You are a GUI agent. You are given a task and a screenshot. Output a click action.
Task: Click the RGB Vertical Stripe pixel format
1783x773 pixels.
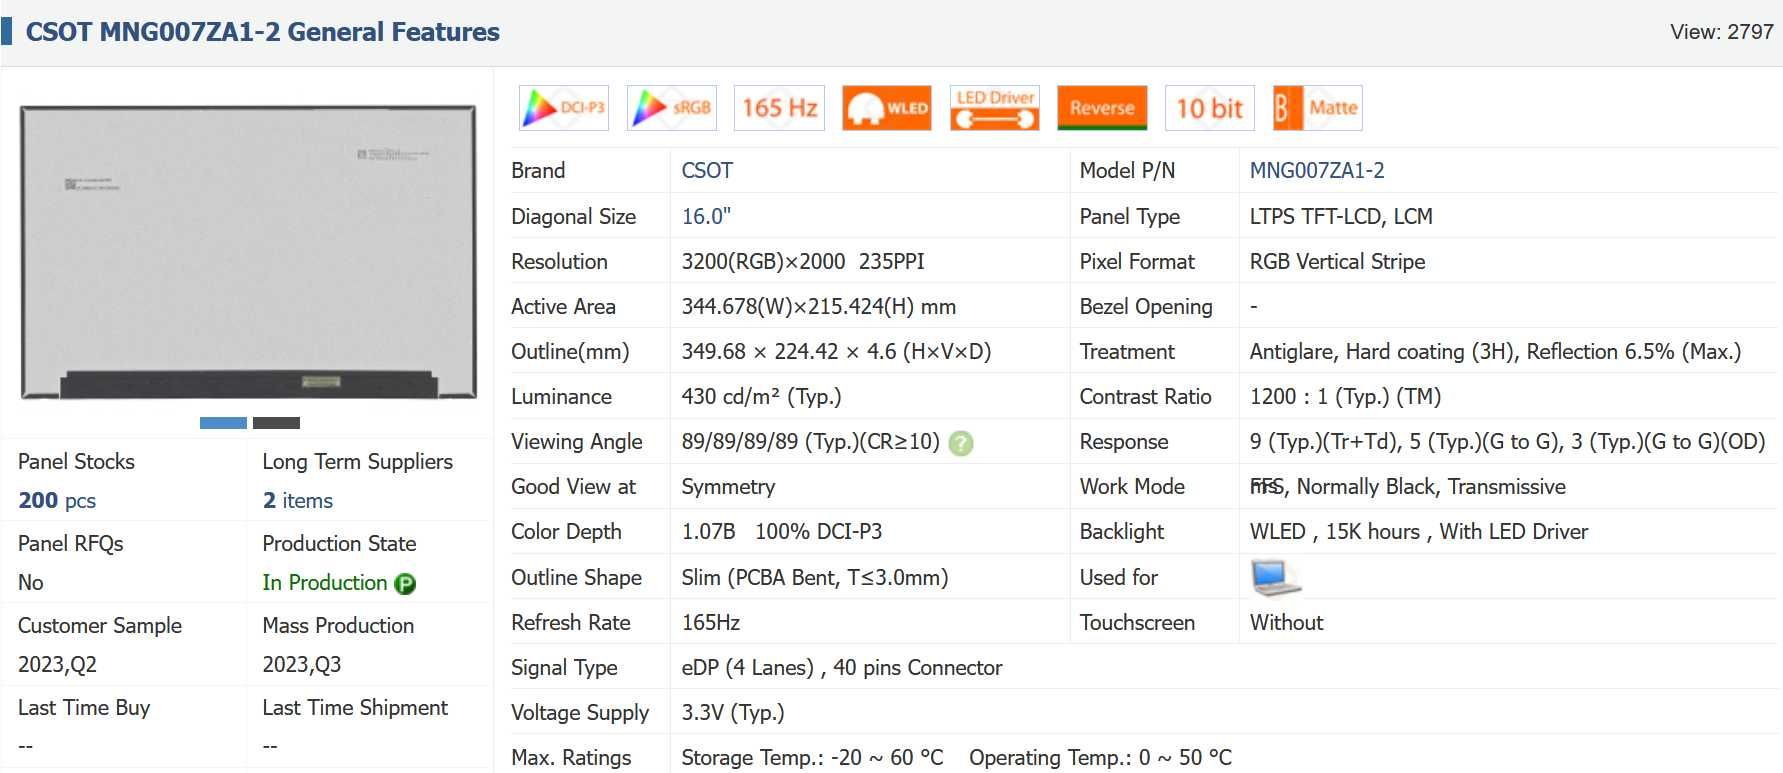pyautogui.click(x=1338, y=262)
